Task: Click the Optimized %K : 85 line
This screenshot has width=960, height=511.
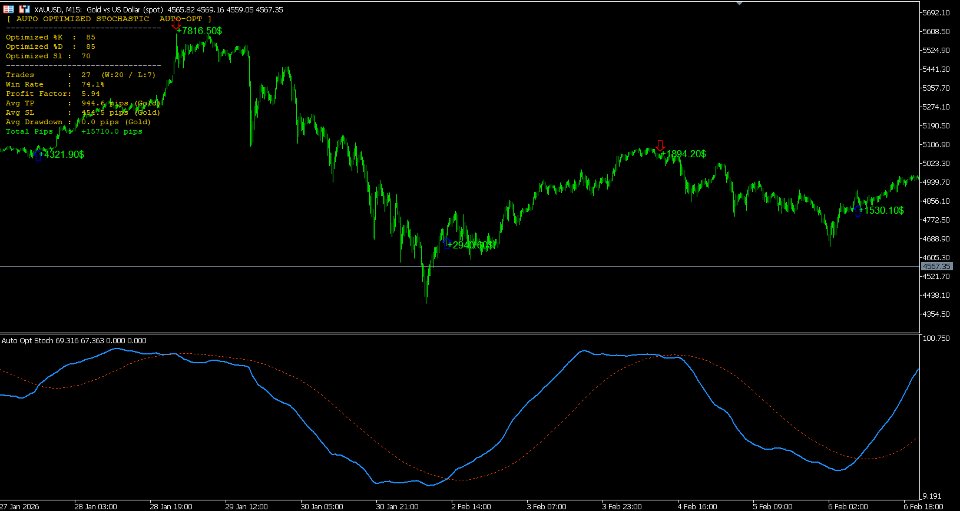Action: [51, 37]
